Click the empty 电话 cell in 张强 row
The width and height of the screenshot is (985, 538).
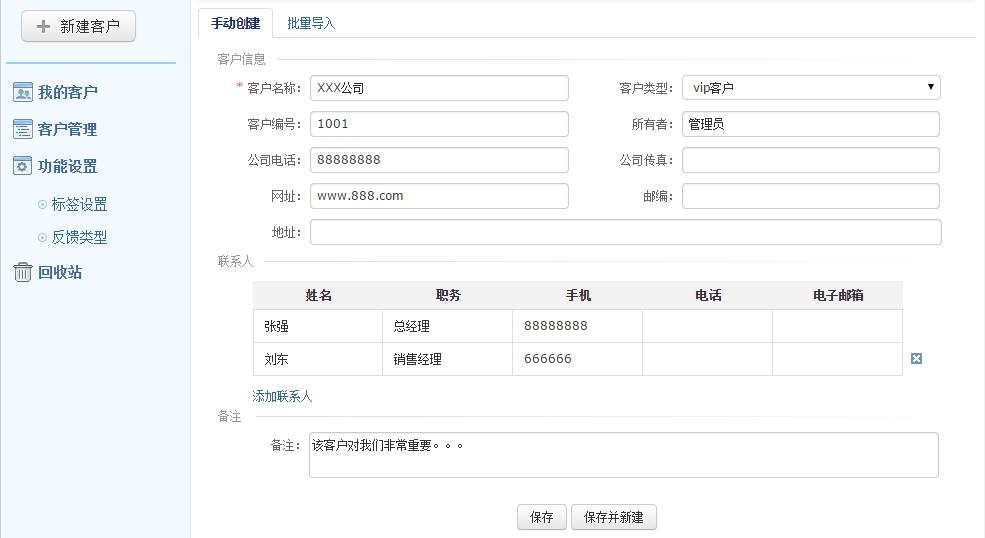(708, 326)
